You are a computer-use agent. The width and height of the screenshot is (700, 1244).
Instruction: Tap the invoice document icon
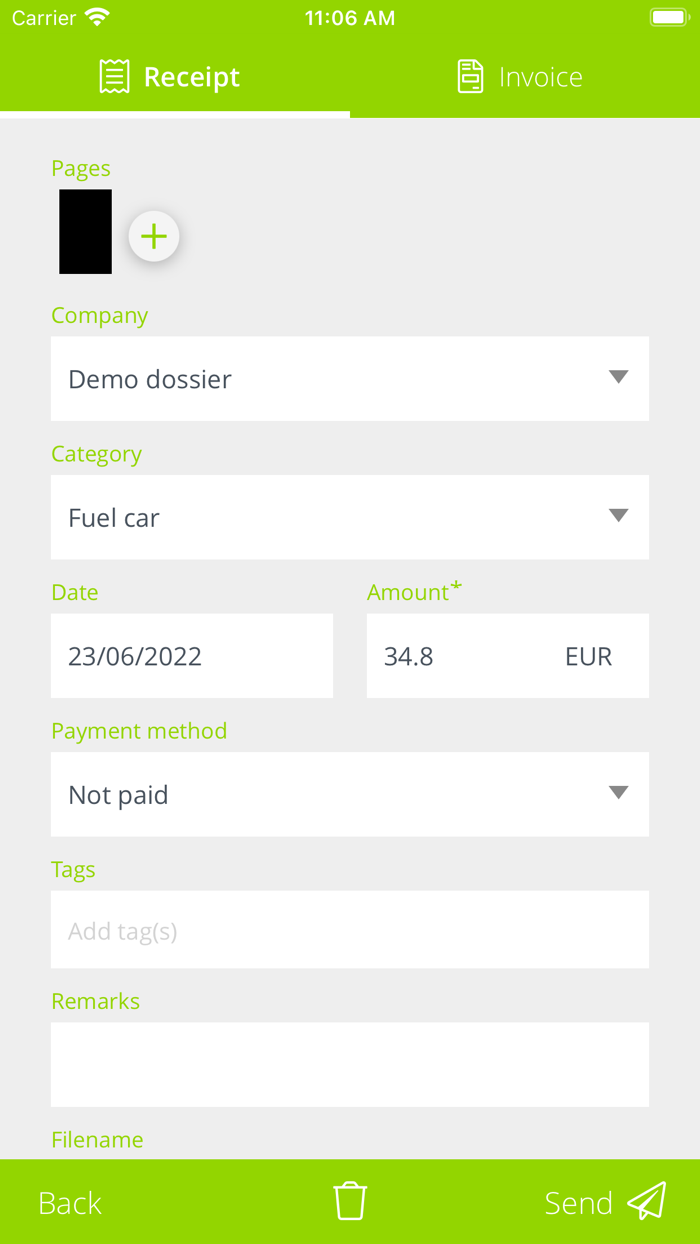click(x=470, y=77)
